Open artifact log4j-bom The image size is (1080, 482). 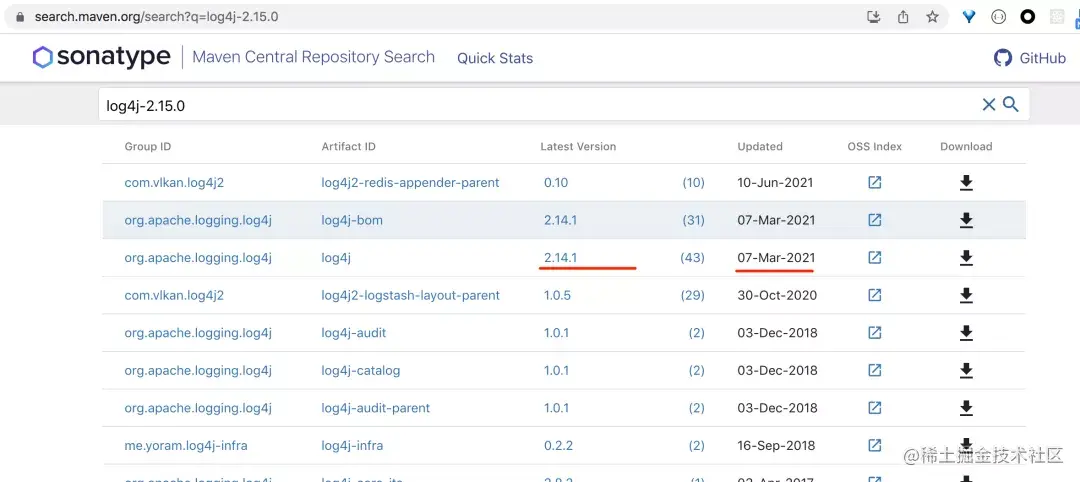352,220
